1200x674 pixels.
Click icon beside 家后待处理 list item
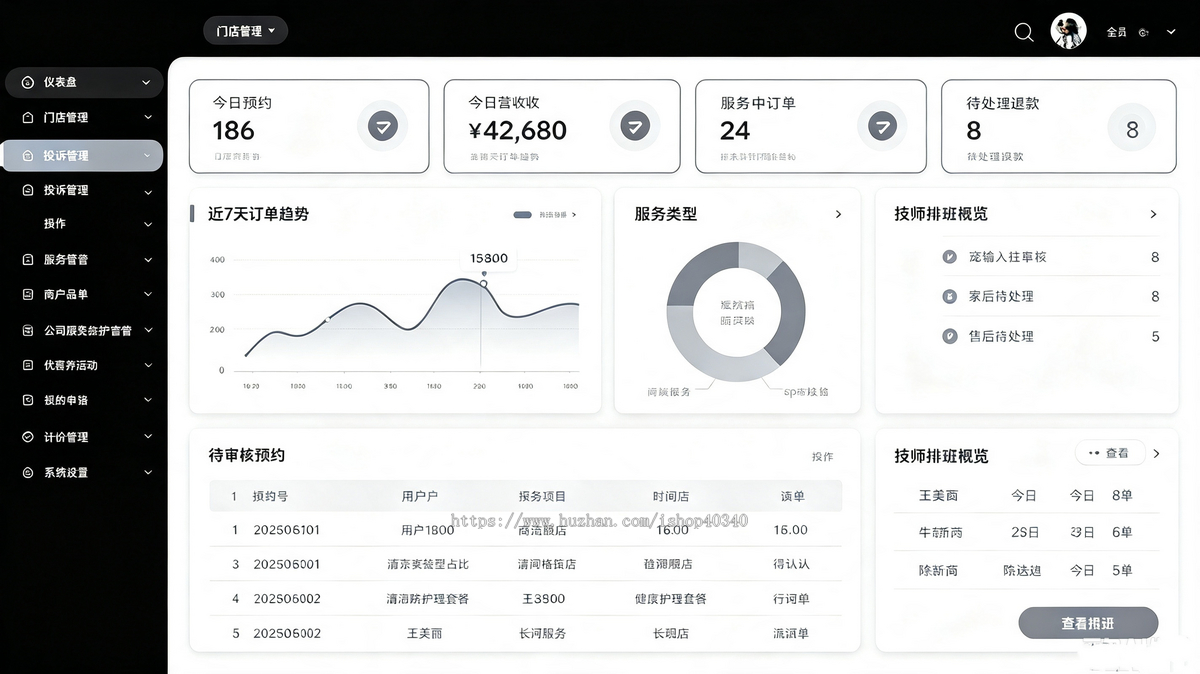[x=949, y=296]
